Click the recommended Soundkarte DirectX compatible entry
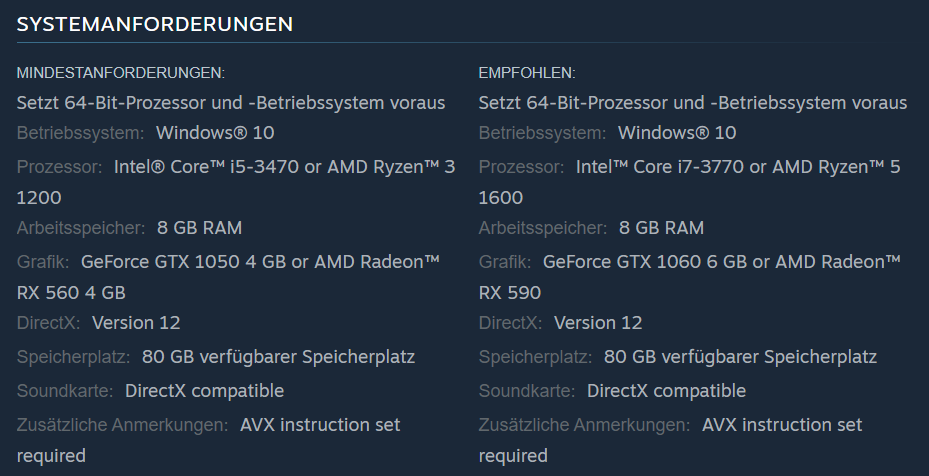 point(666,391)
